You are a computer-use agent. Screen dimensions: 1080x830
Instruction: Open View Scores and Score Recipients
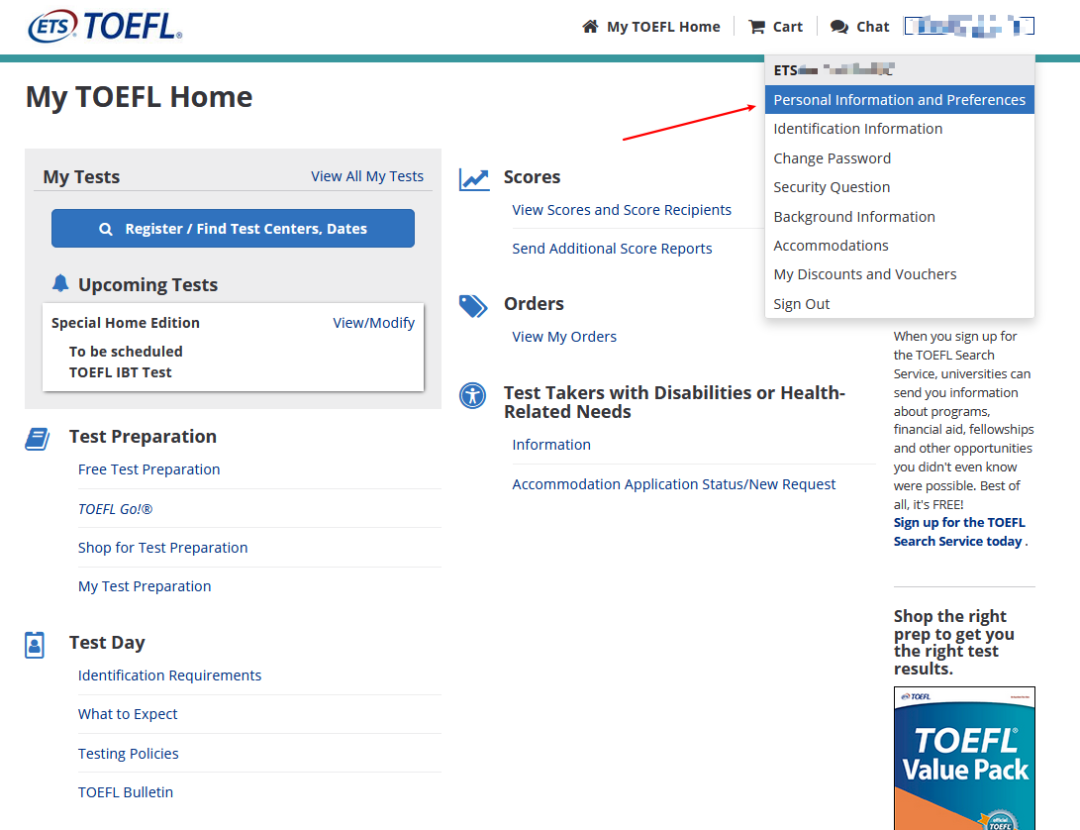(621, 210)
